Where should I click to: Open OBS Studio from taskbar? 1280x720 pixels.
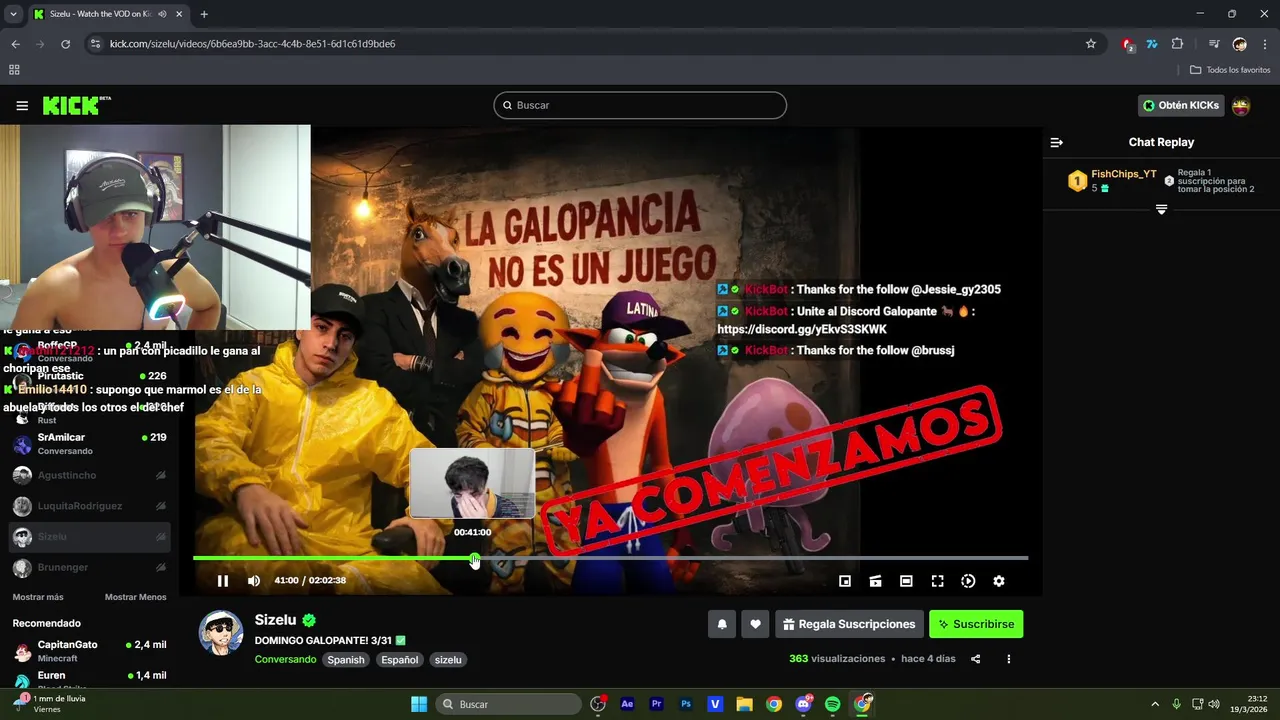click(x=598, y=704)
